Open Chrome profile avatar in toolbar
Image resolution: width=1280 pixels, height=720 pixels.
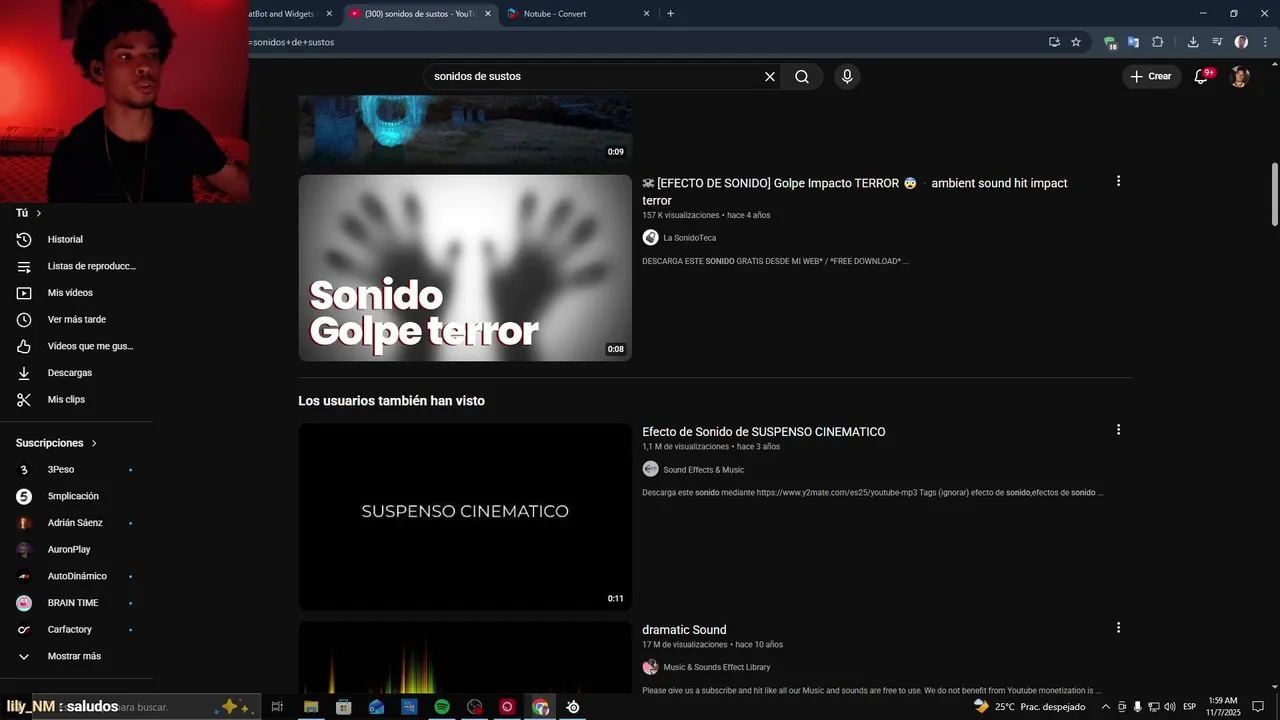click(1241, 42)
